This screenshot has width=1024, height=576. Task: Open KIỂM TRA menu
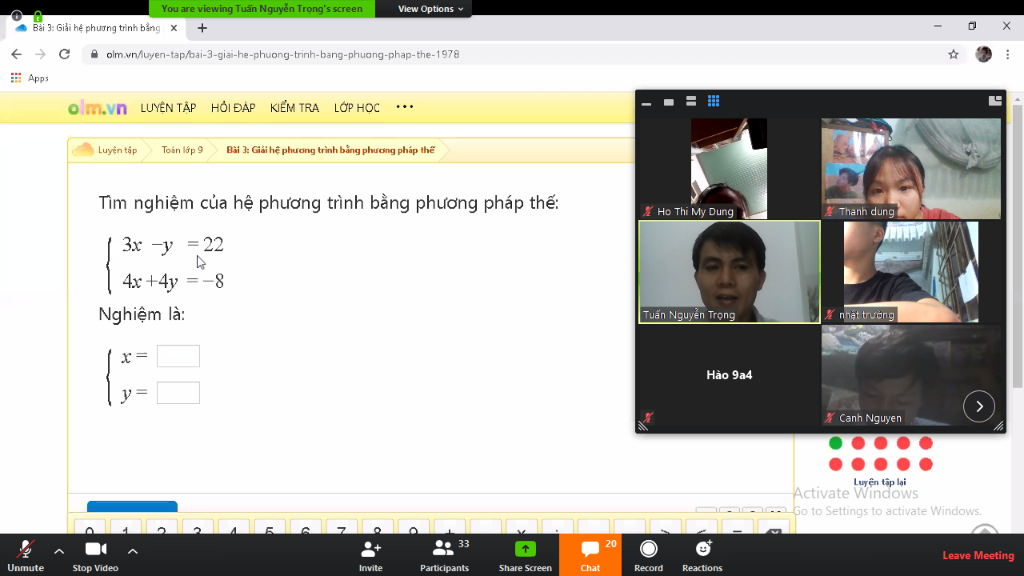click(295, 108)
